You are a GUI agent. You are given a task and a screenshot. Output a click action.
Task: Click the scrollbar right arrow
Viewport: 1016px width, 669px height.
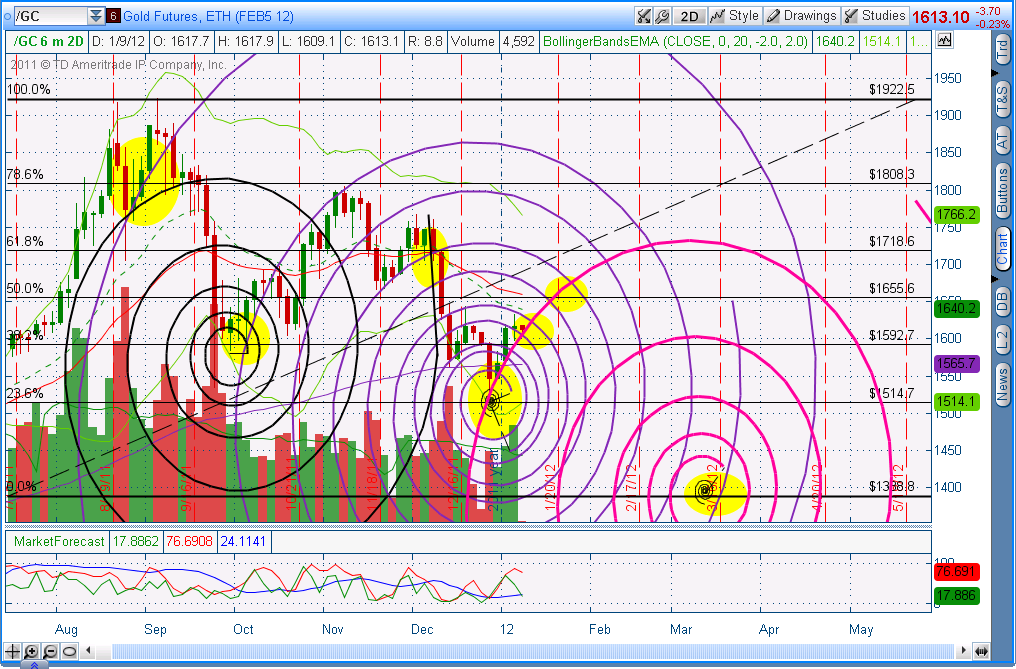coord(964,651)
